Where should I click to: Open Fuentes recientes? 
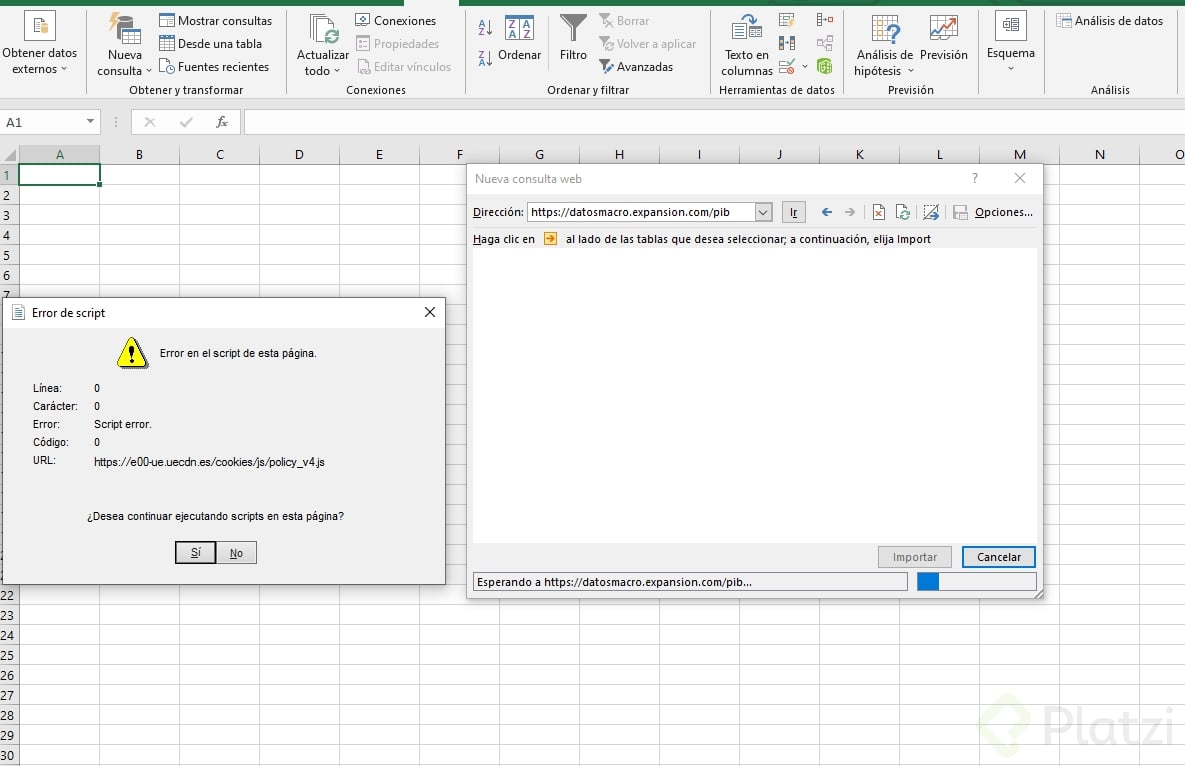214,66
